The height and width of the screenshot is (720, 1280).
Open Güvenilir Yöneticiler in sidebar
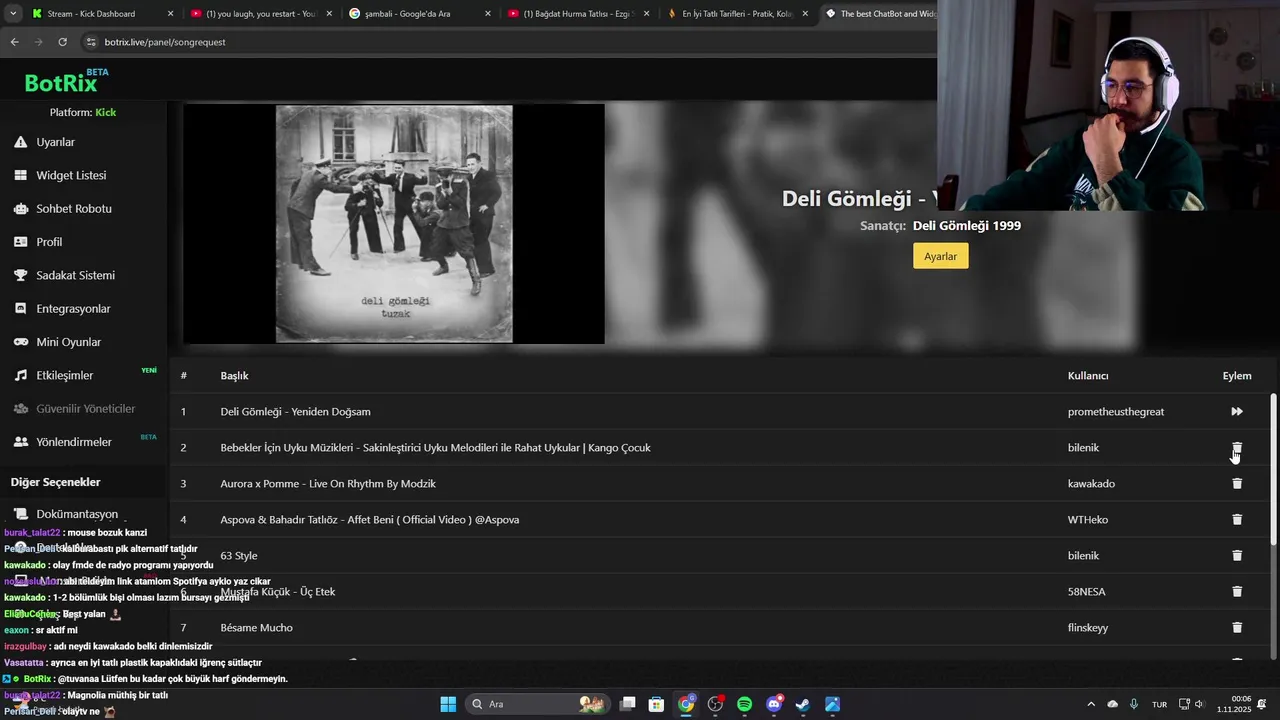(x=85, y=409)
